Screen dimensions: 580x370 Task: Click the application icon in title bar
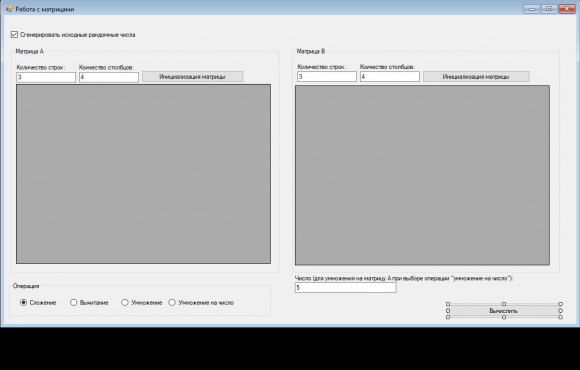coord(9,9)
